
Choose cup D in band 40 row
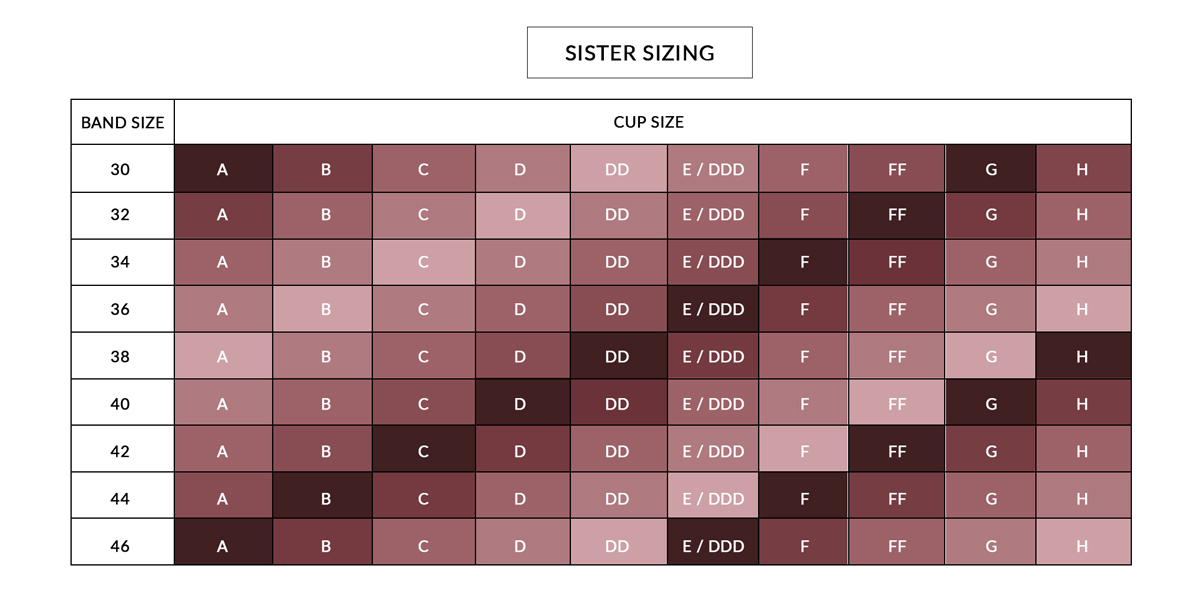(x=520, y=404)
